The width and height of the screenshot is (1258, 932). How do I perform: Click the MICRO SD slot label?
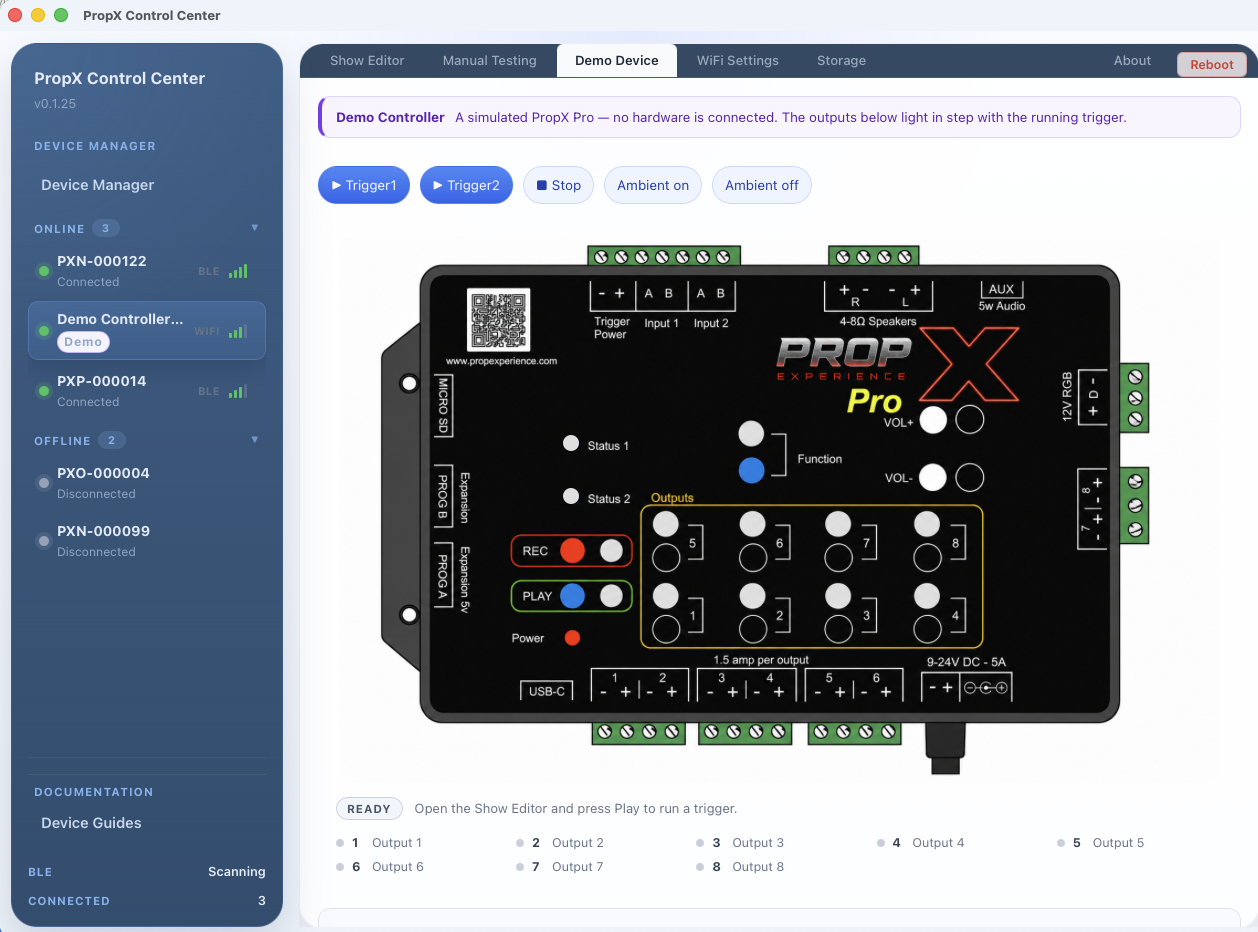tap(442, 406)
